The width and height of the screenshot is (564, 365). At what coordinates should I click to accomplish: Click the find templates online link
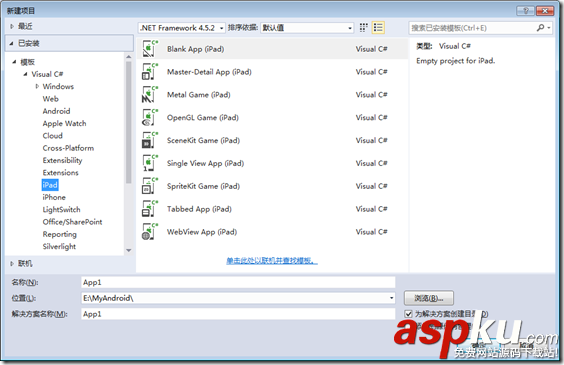coord(272,260)
